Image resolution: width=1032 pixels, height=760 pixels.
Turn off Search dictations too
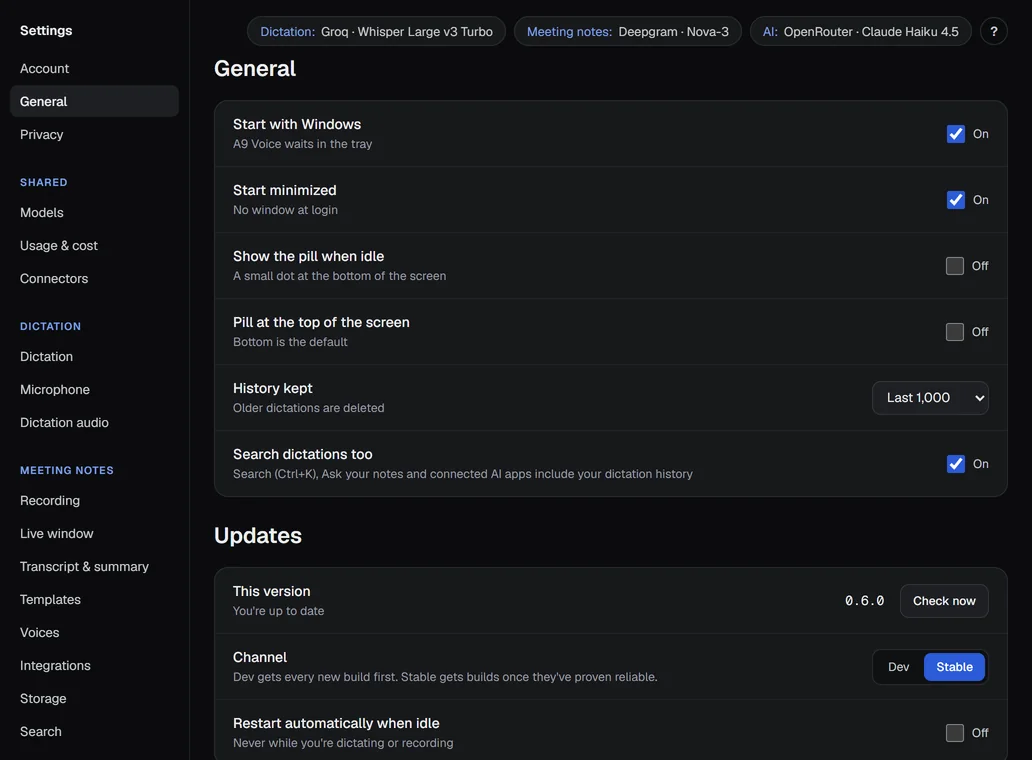tap(955, 464)
